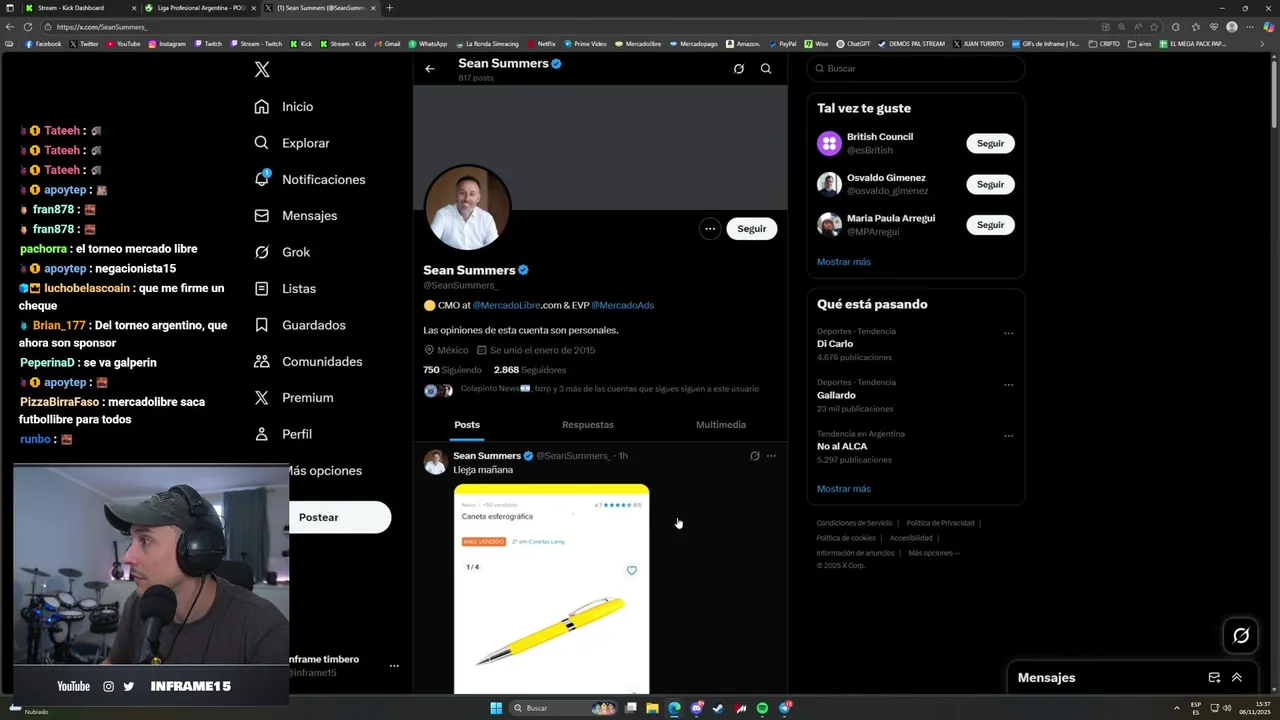This screenshot has width=1280, height=720.
Task: Open the yellow pen product image
Action: [x=552, y=589]
